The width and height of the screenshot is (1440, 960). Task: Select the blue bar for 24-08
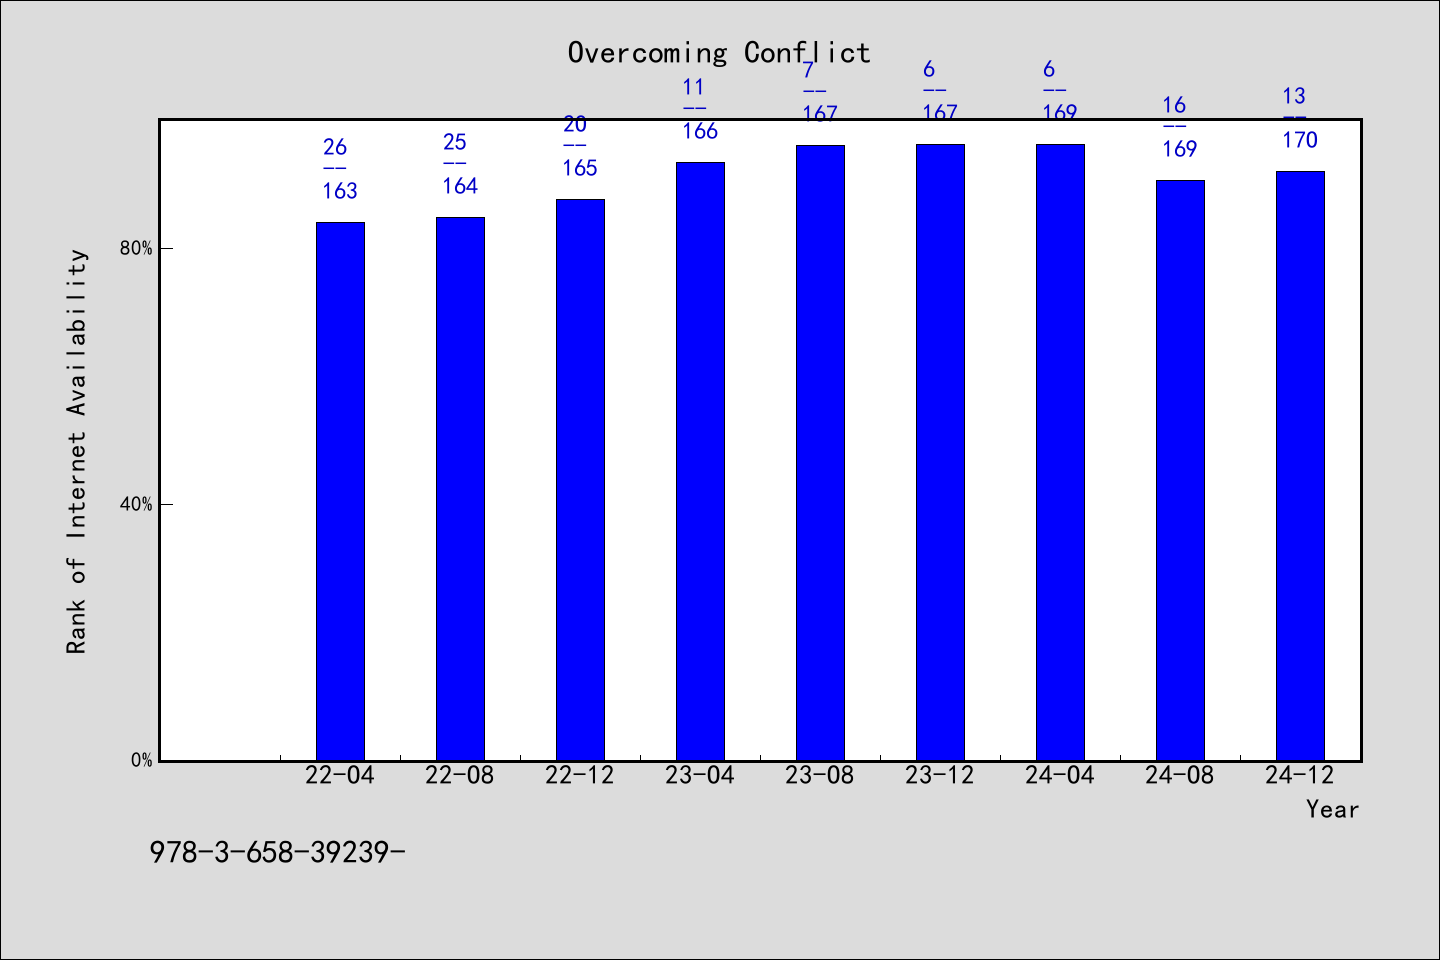[x=1180, y=470]
